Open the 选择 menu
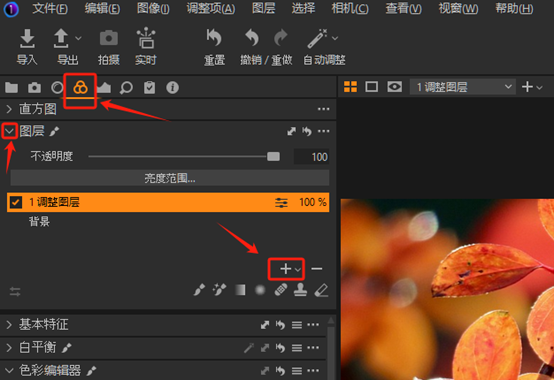 303,8
